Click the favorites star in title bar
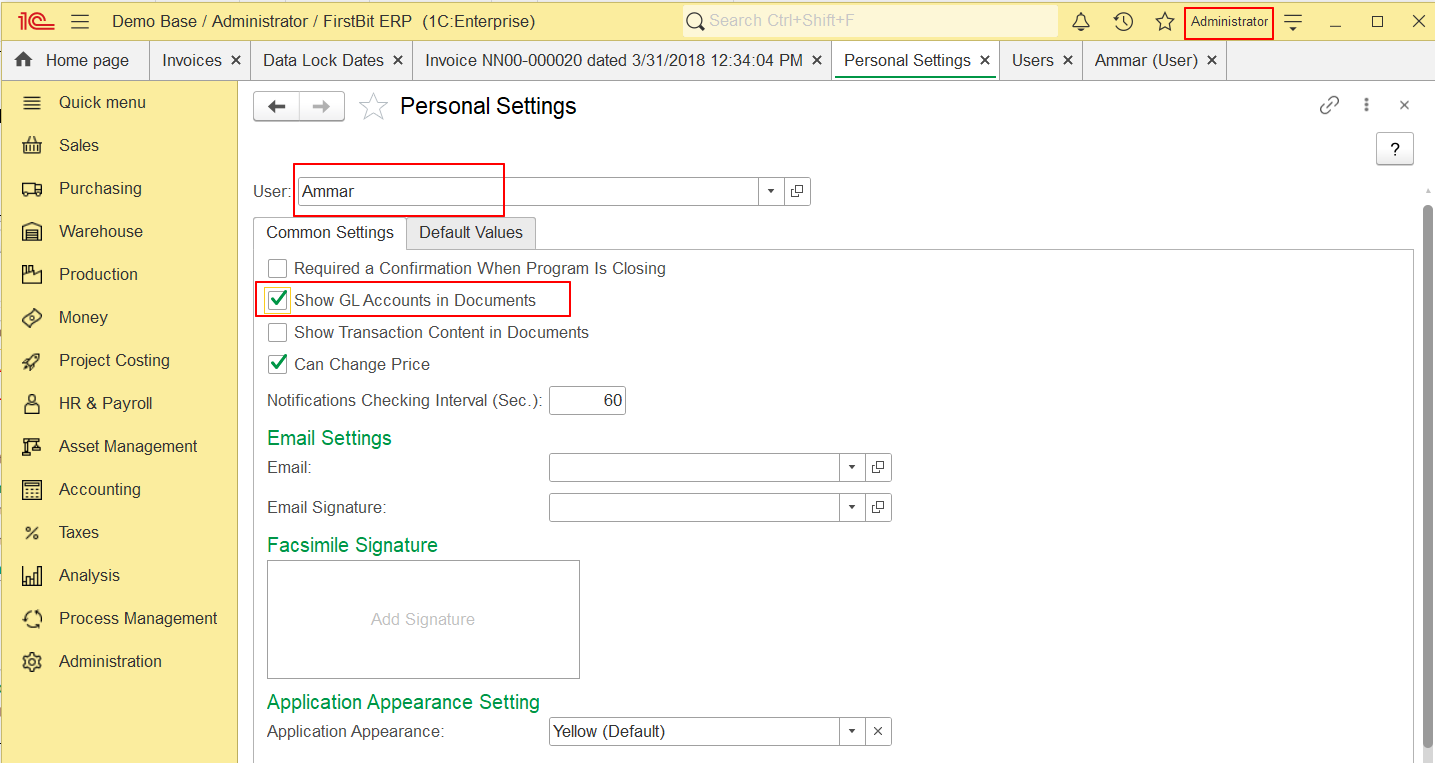 1165,22
